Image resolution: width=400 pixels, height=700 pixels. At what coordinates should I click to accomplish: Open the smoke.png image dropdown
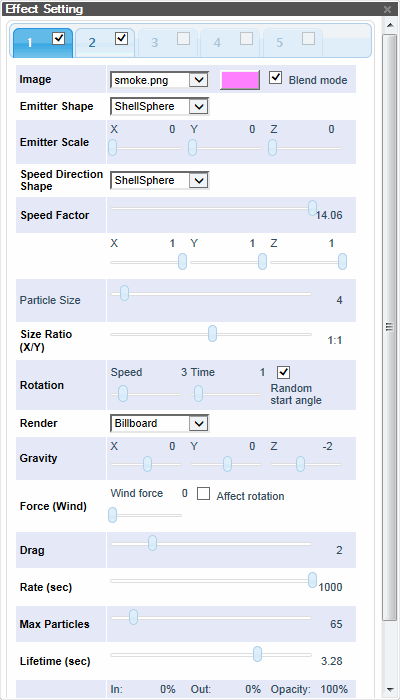coord(159,80)
